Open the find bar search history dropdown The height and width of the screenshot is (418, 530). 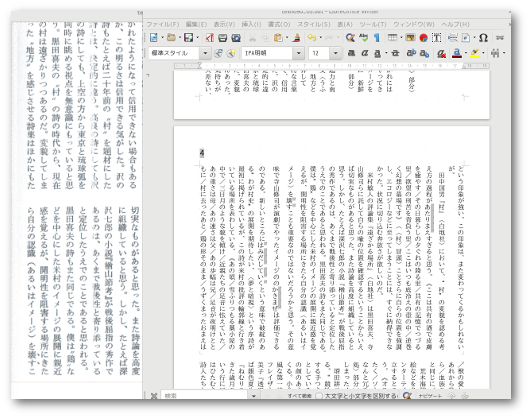(x=254, y=395)
